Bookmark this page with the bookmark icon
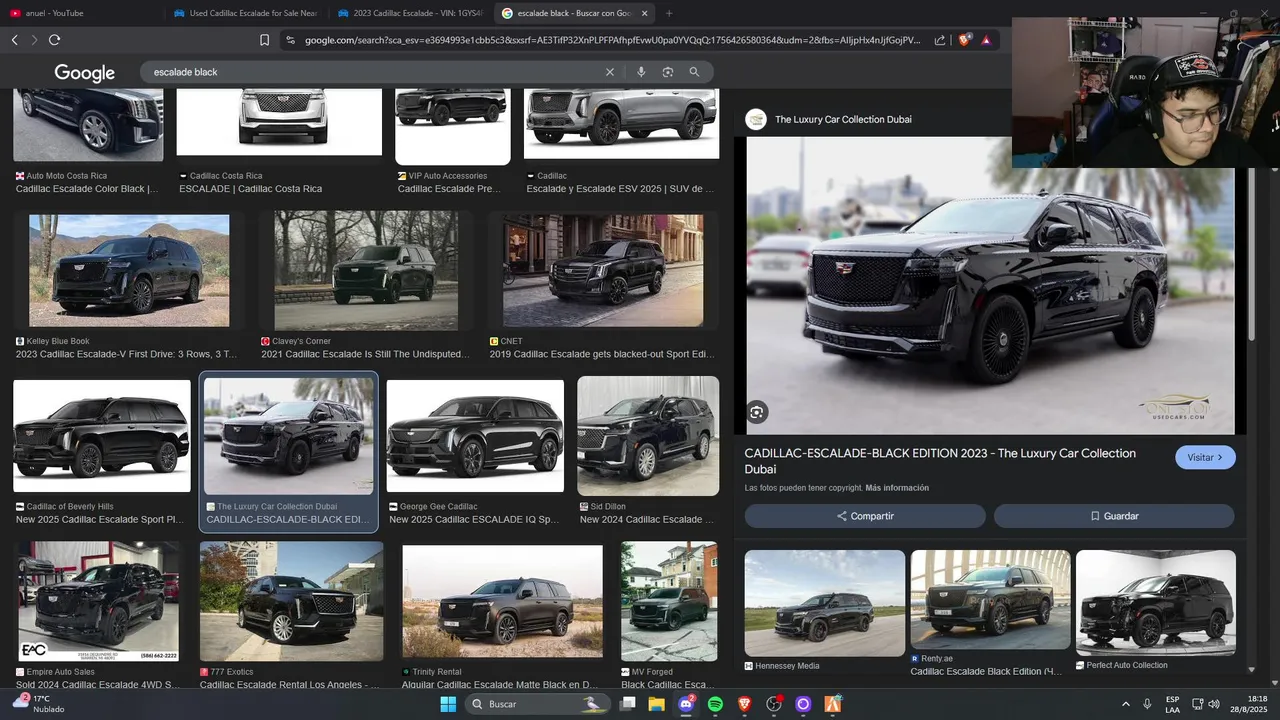This screenshot has width=1280, height=720. (264, 40)
